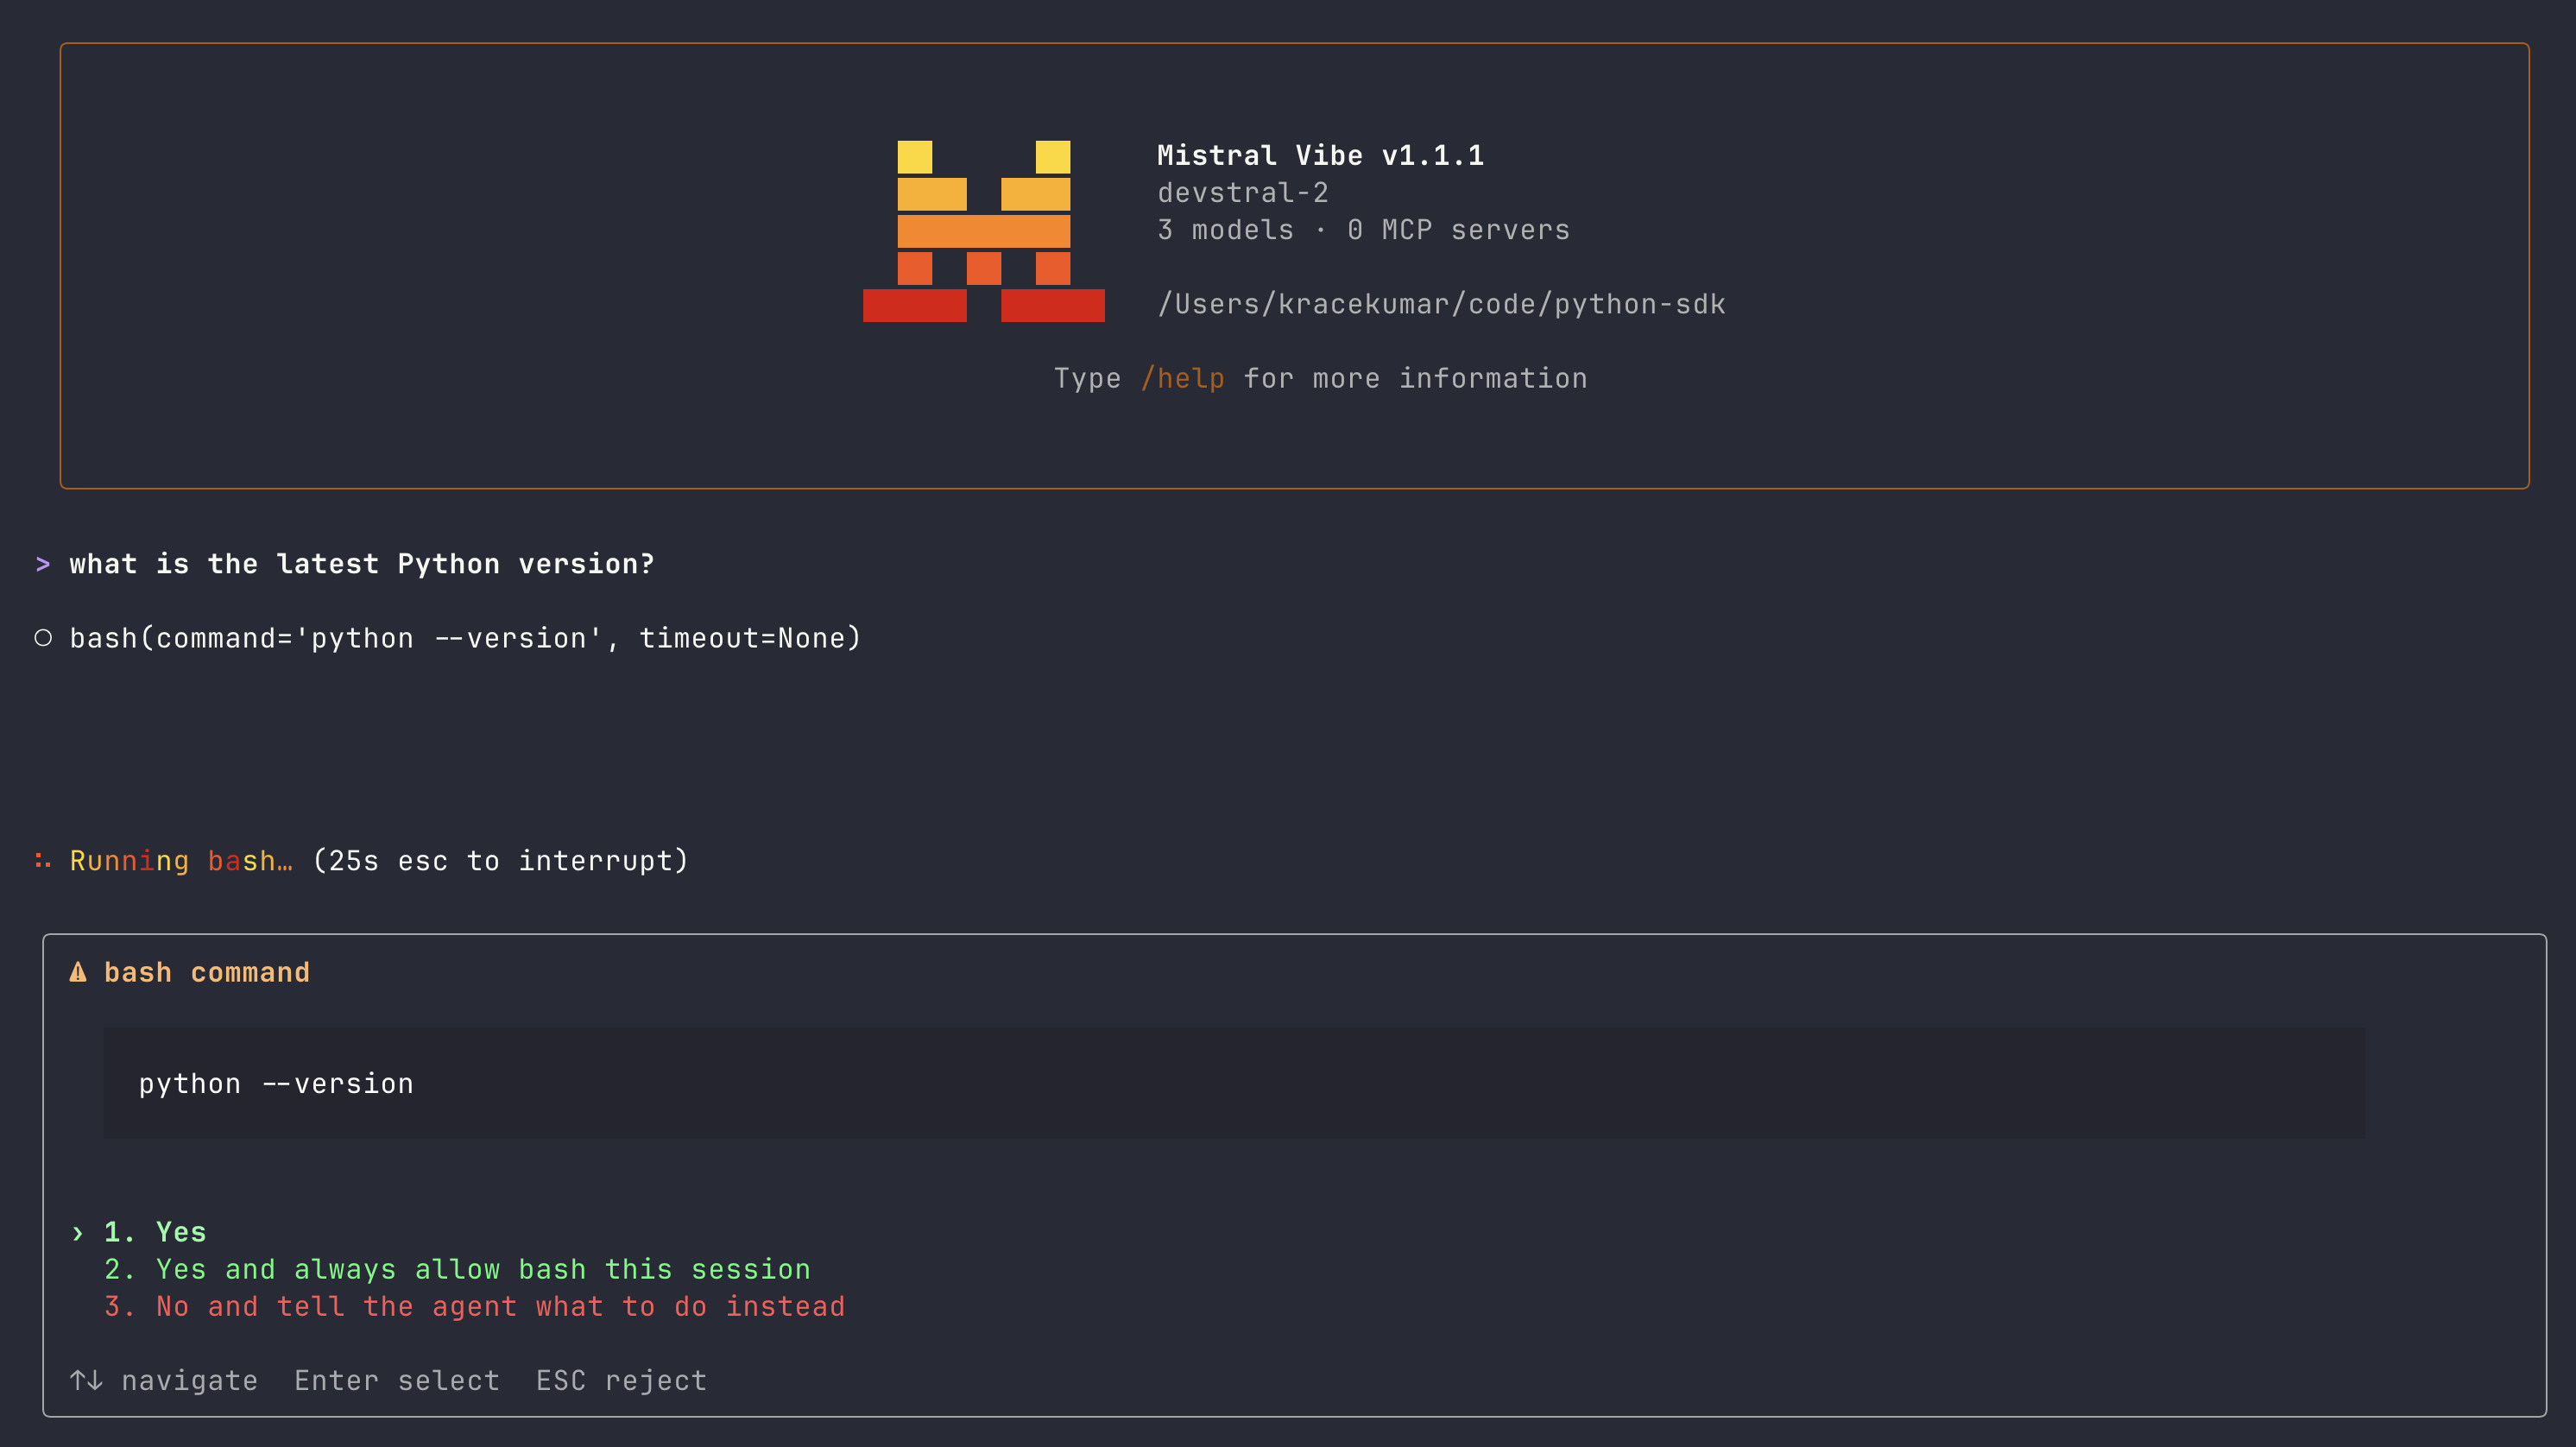The width and height of the screenshot is (2576, 1447).
Task: Click the circle icon before bash command call
Action: click(44, 637)
